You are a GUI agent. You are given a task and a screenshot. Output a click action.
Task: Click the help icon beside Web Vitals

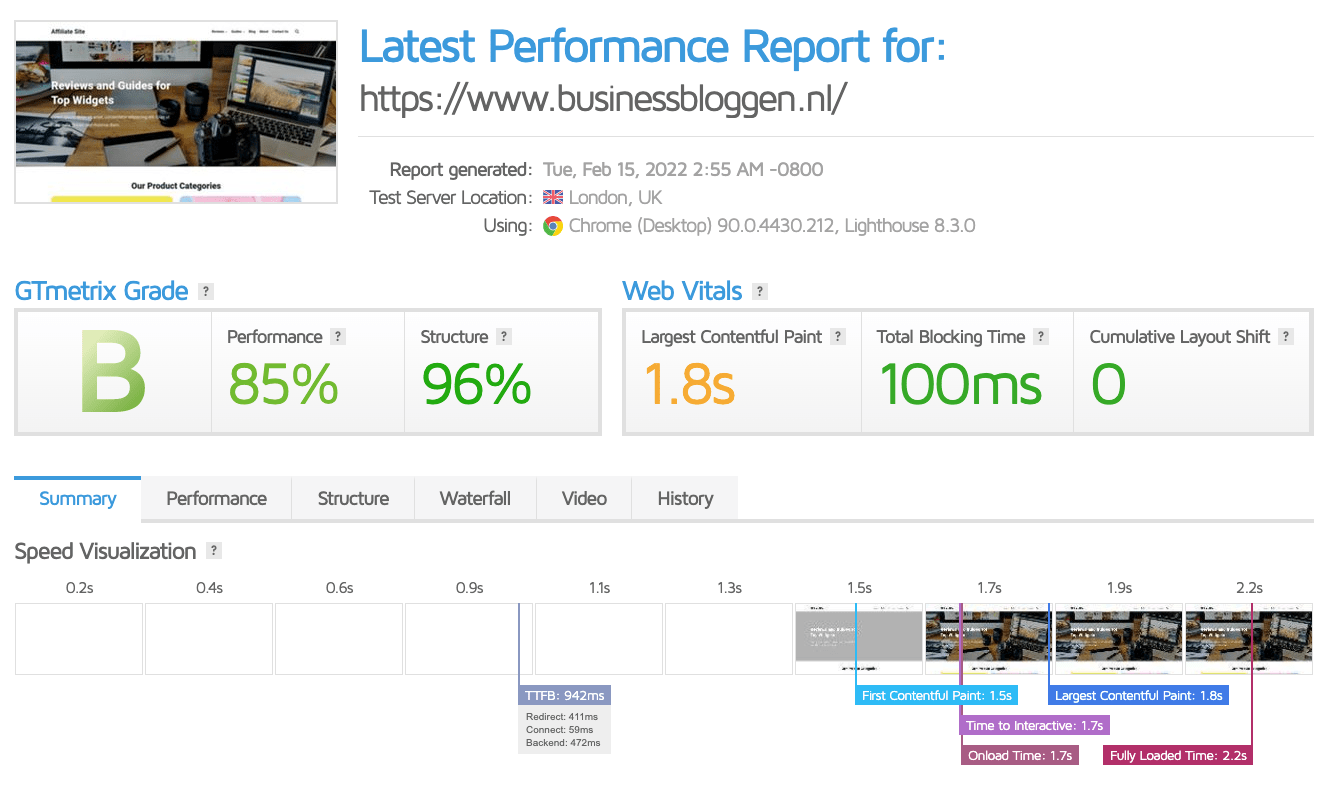click(x=760, y=292)
